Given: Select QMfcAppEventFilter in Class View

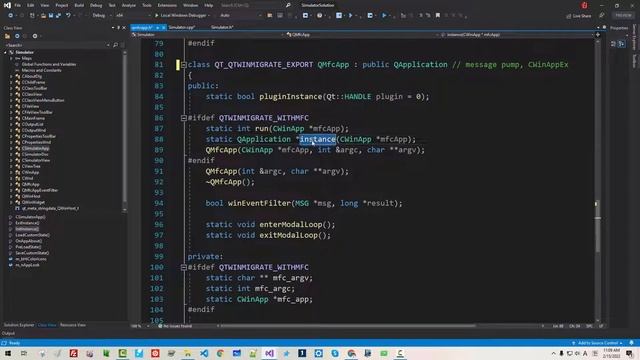Looking at the screenshot, I should [x=40, y=190].
